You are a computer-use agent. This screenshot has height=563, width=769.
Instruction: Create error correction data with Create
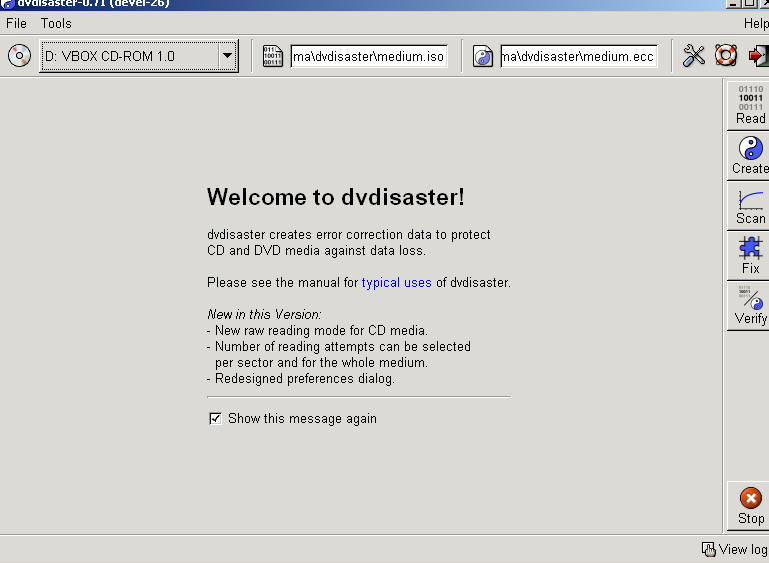748,155
